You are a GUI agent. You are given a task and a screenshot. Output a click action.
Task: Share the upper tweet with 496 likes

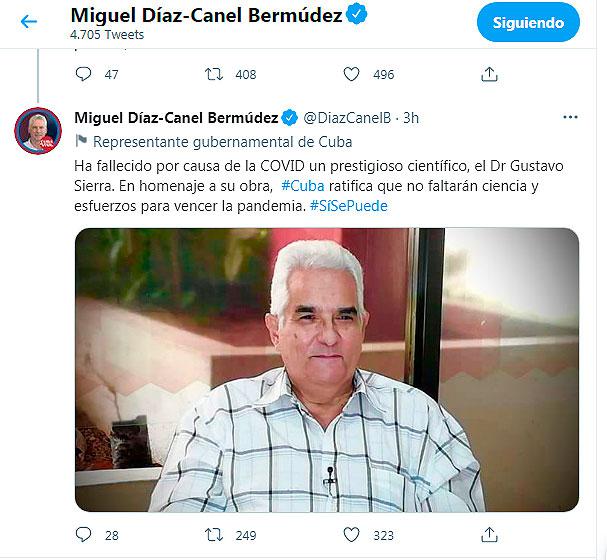pos(489,74)
